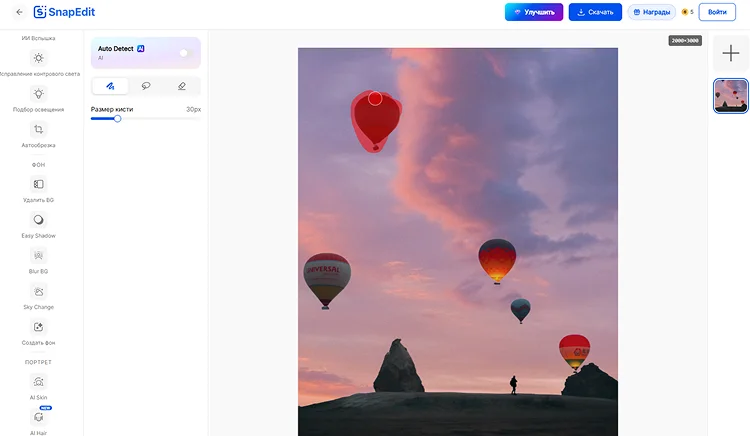Select the balloon image thumbnail
The height and width of the screenshot is (436, 750).
pos(730,96)
